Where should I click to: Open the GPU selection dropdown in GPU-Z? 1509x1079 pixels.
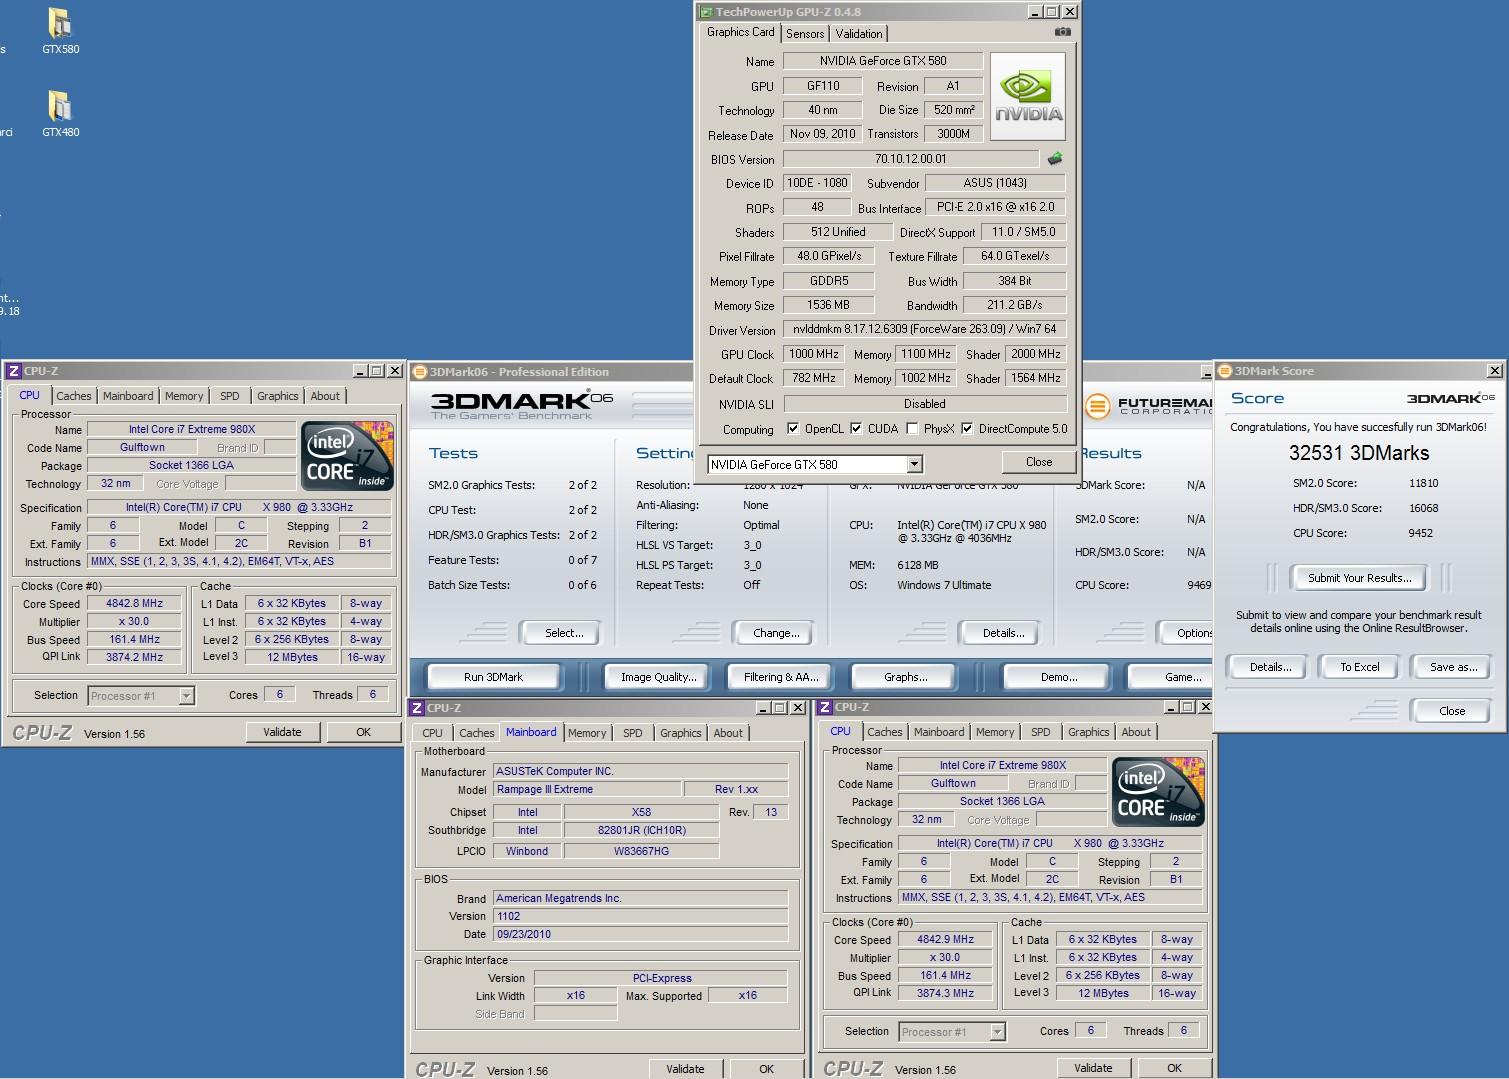(x=914, y=464)
